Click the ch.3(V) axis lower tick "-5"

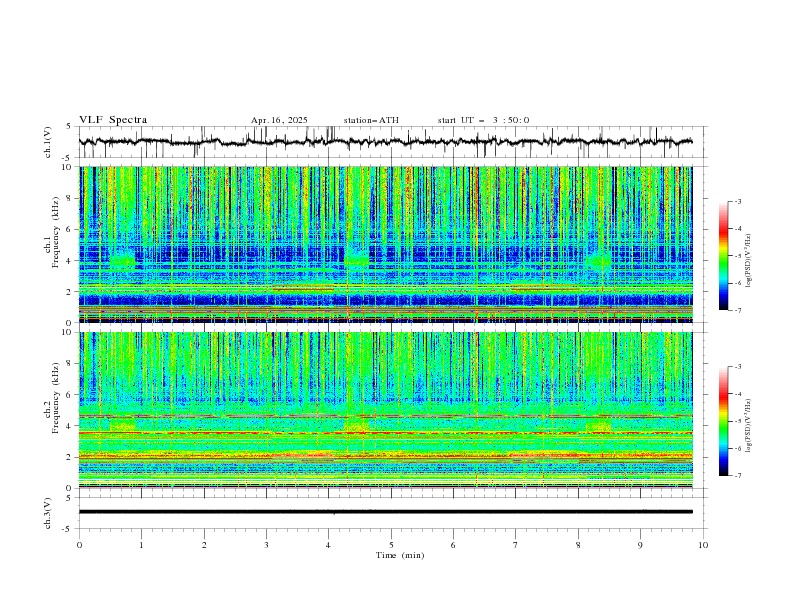coord(68,529)
